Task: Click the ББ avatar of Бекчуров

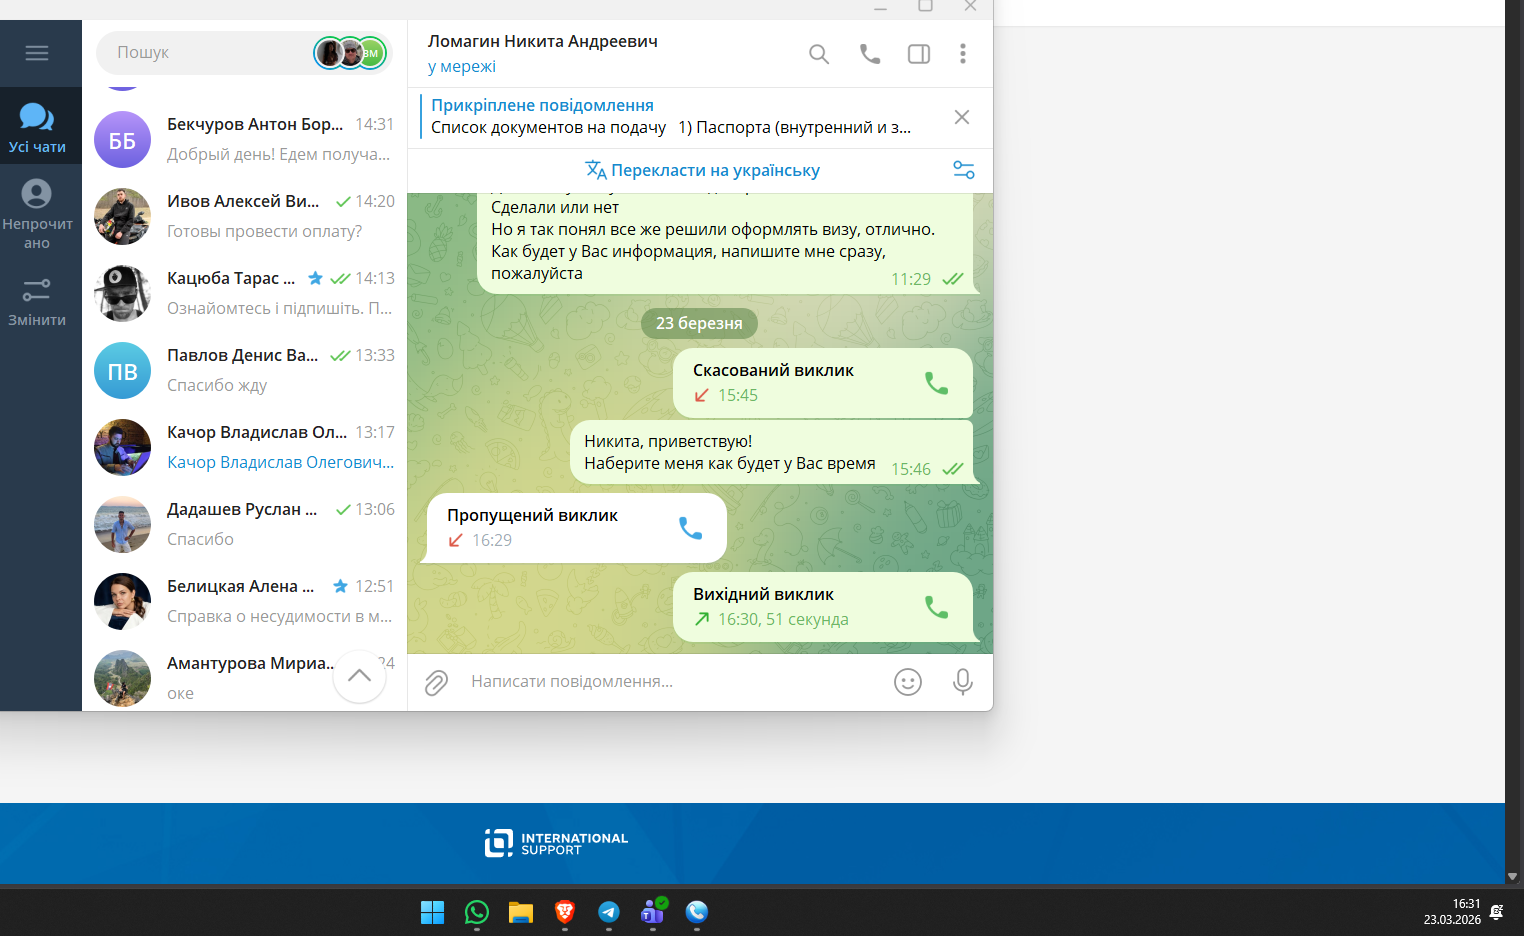Action: click(x=122, y=139)
